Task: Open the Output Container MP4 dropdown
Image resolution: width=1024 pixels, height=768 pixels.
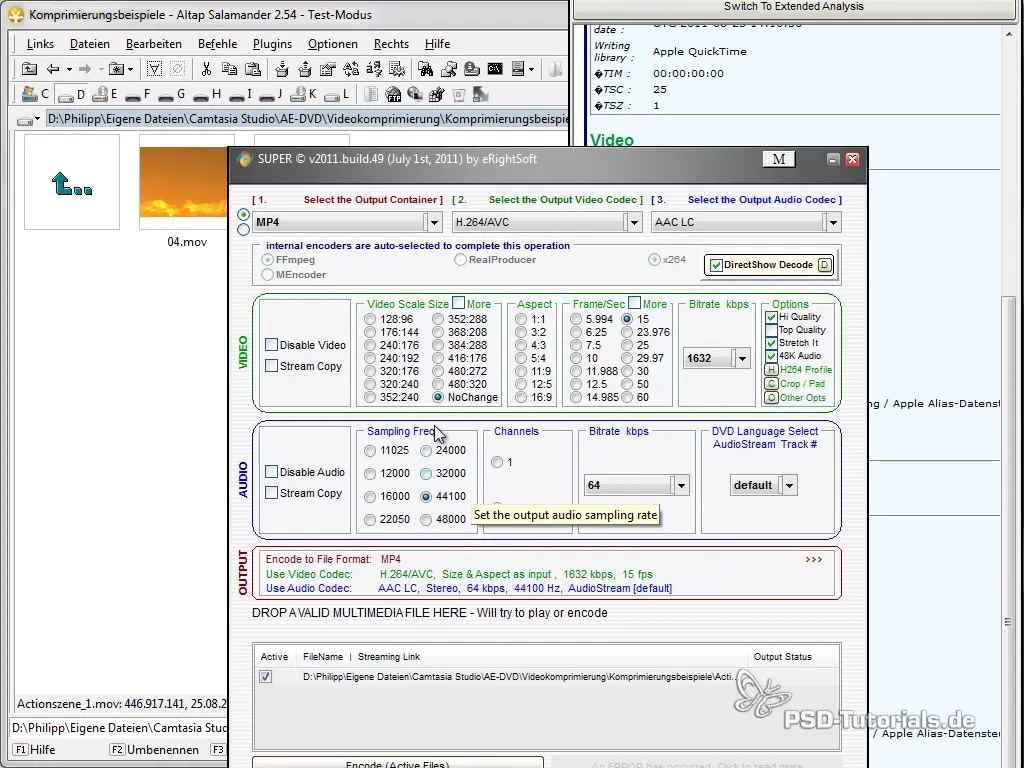Action: pos(434,223)
